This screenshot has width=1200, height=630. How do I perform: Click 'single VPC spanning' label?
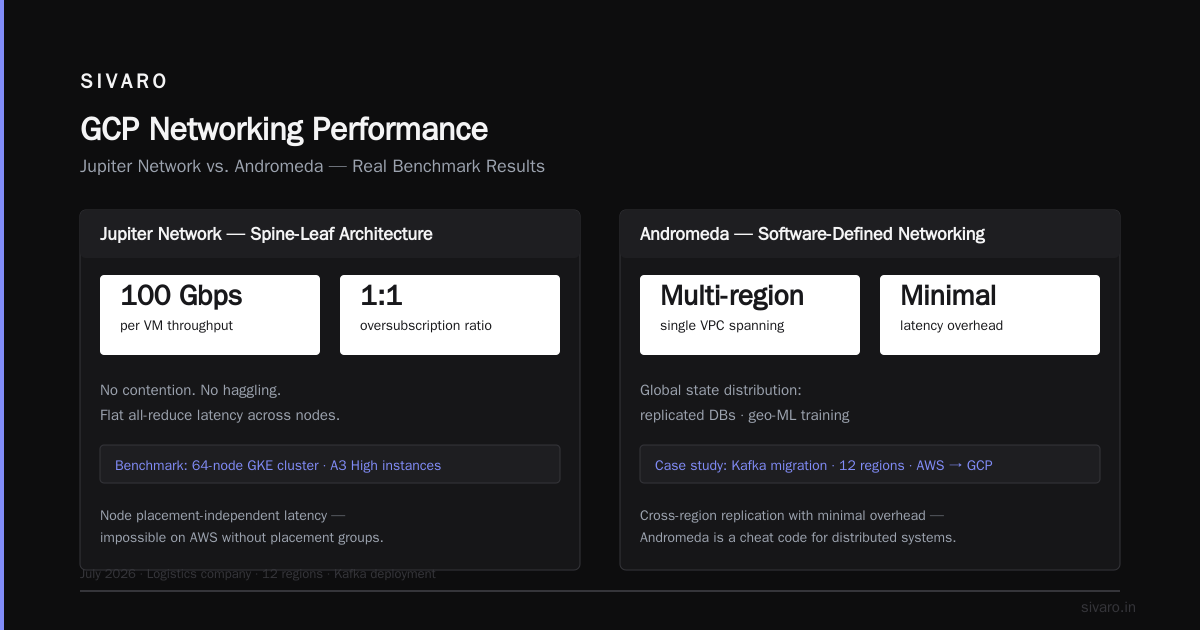722,325
